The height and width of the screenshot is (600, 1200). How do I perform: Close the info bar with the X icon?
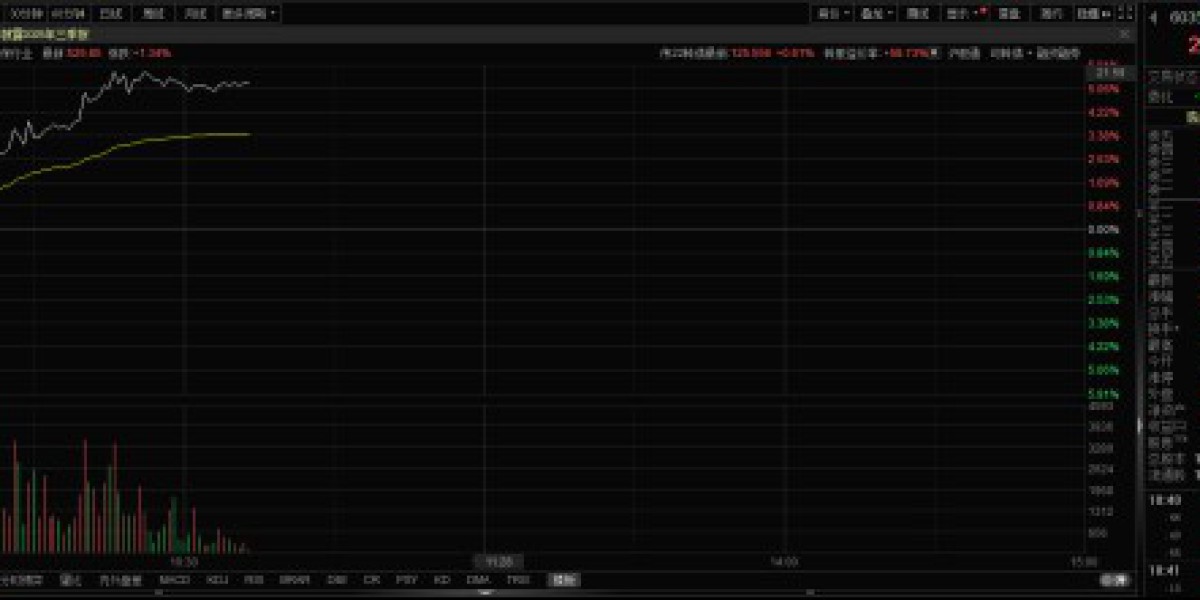1126,33
